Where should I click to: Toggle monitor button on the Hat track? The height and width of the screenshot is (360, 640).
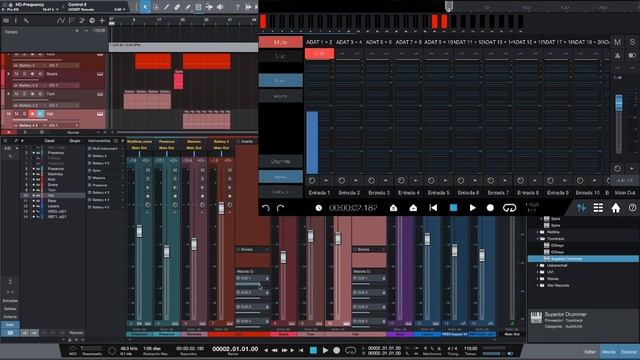(x=40, y=114)
